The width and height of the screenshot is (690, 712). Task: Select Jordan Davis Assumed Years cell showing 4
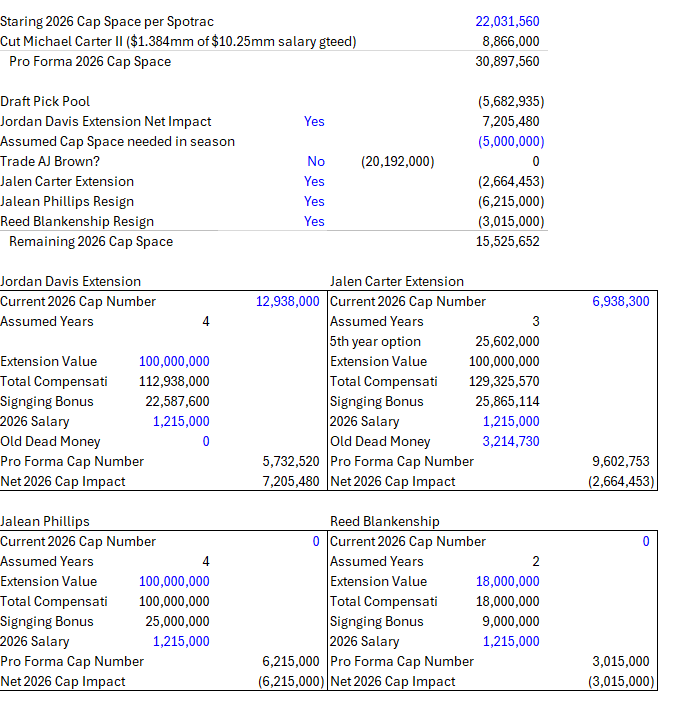[x=206, y=321]
